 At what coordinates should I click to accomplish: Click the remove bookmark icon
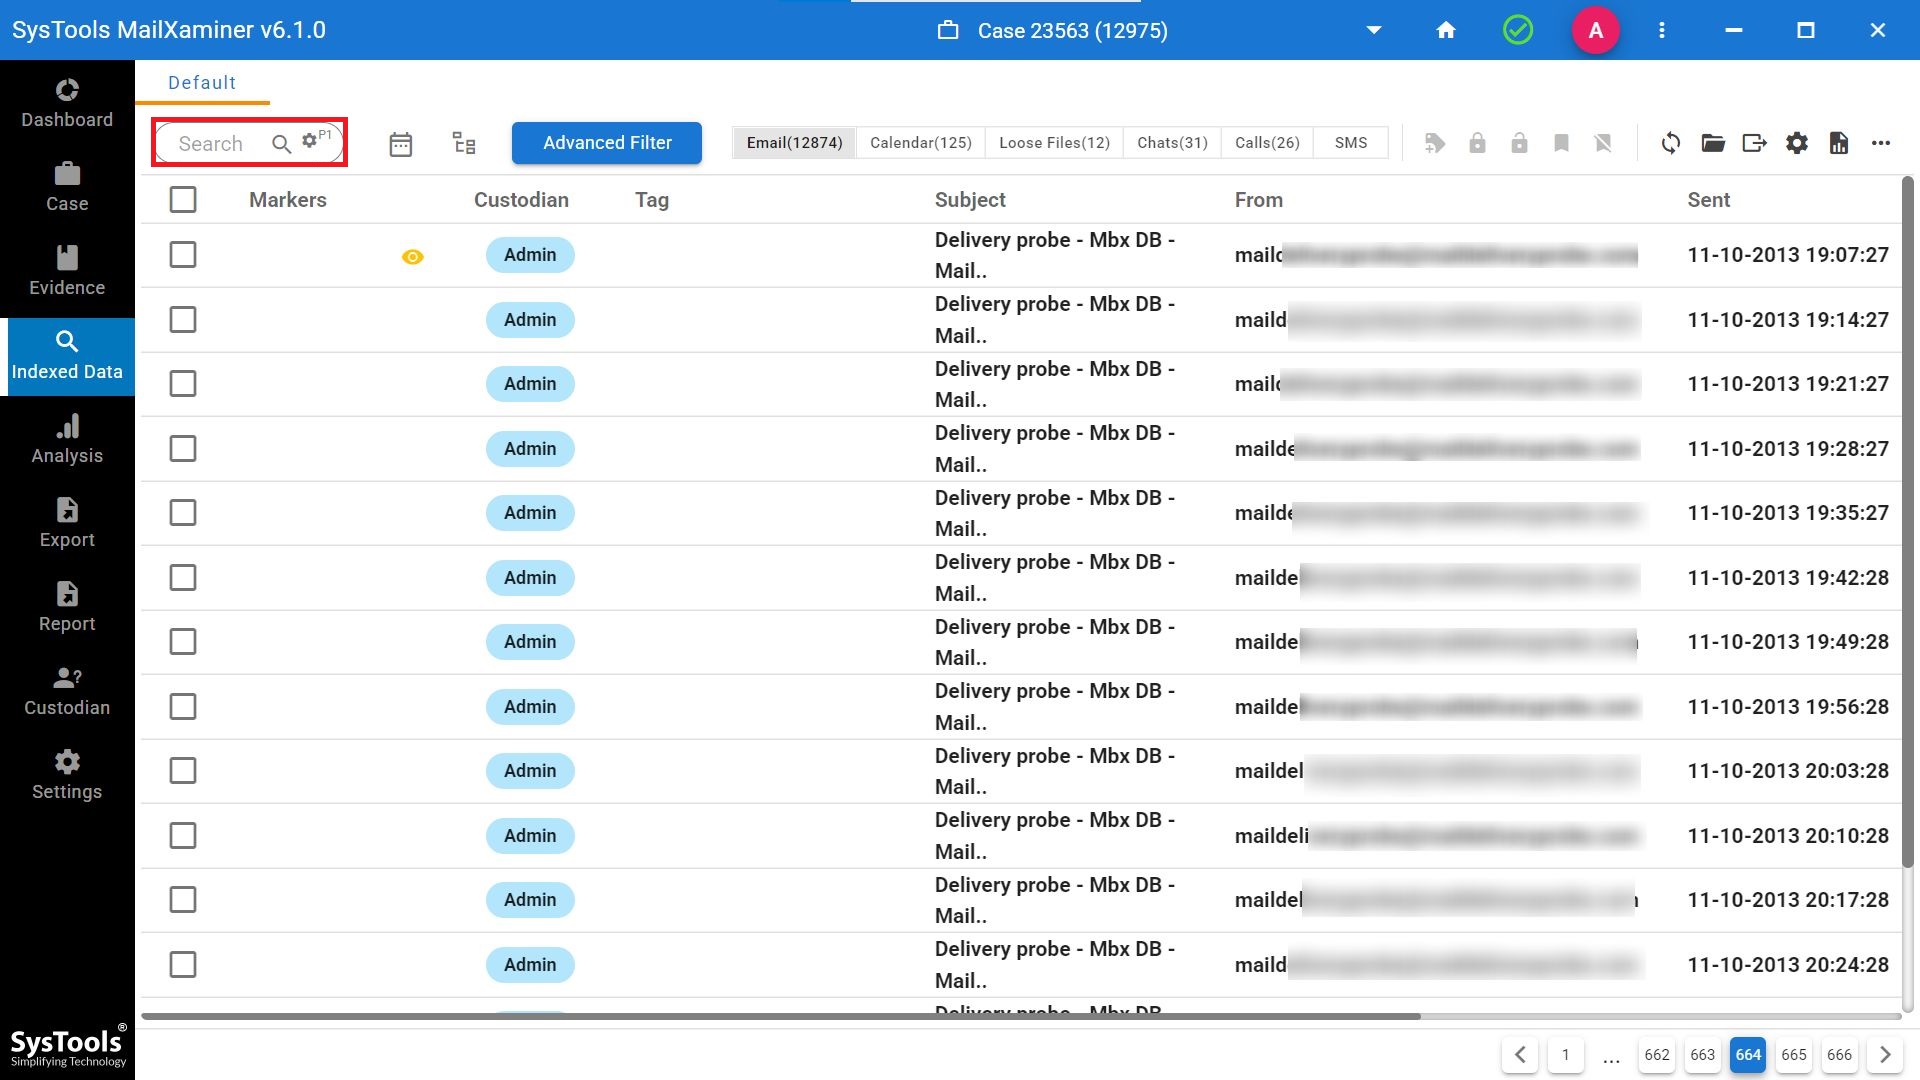[1603, 143]
